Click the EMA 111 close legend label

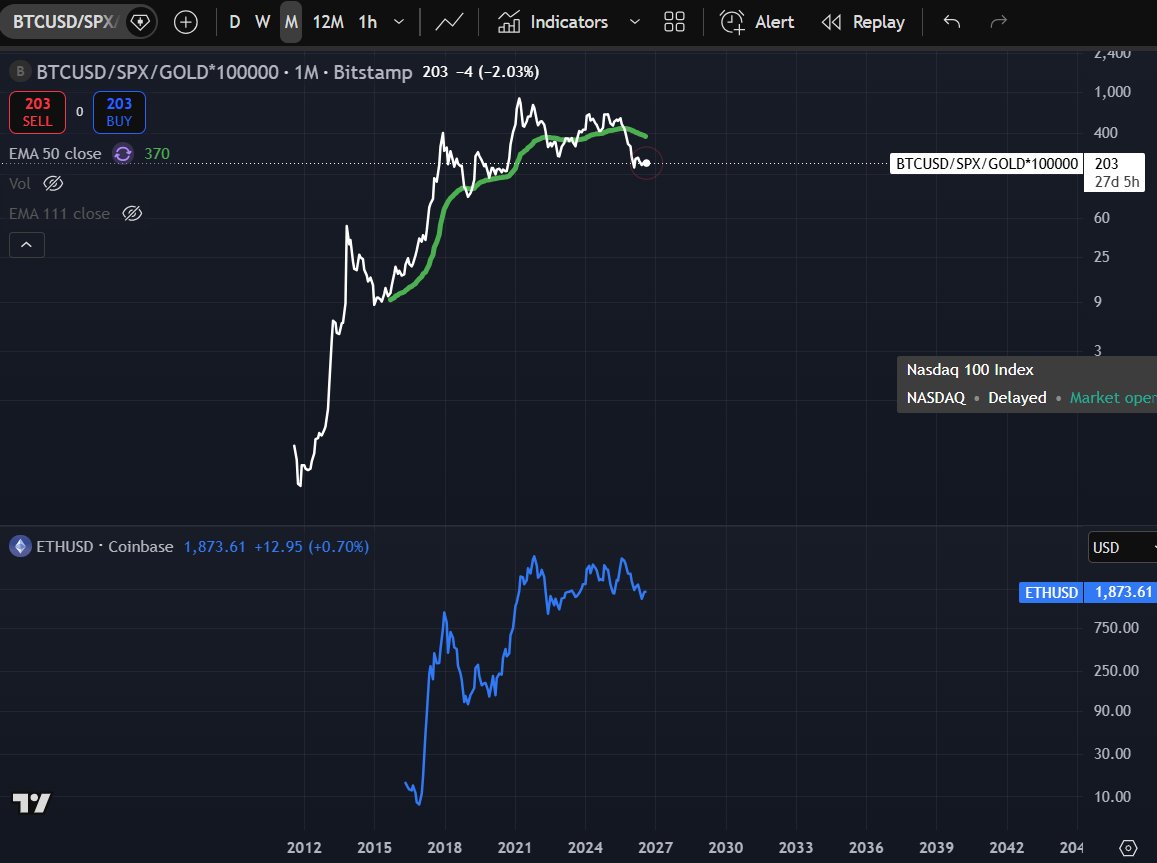59,214
